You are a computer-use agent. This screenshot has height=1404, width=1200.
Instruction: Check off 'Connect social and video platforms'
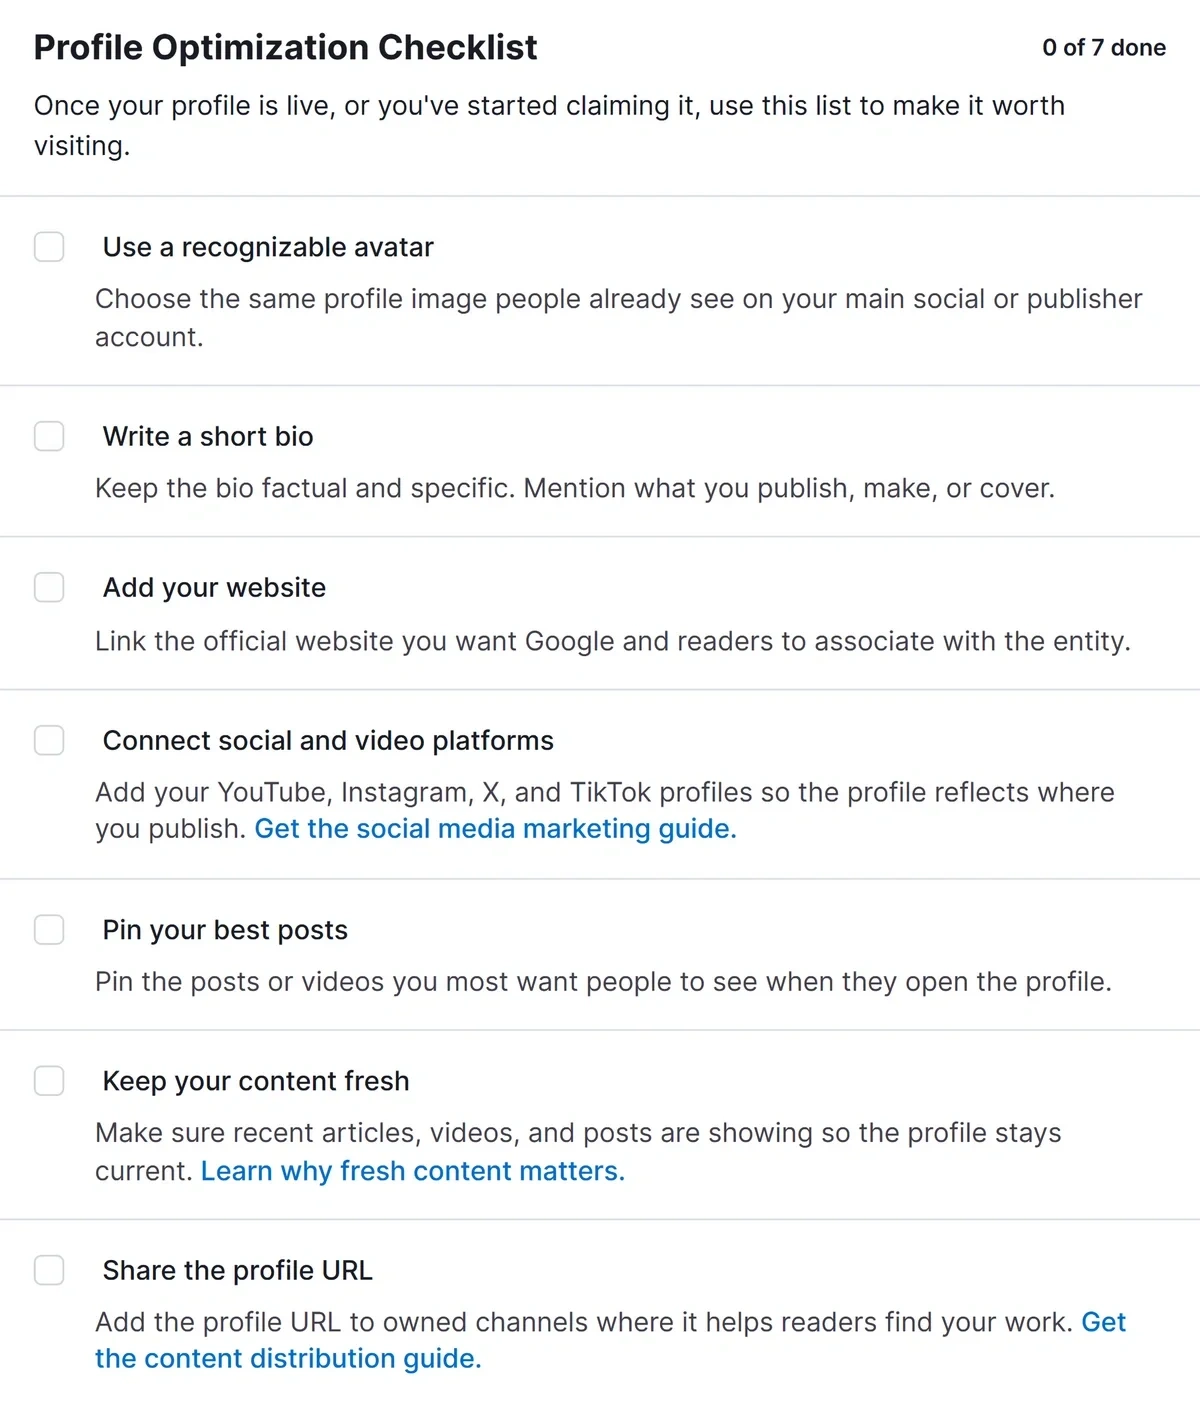pos(49,740)
